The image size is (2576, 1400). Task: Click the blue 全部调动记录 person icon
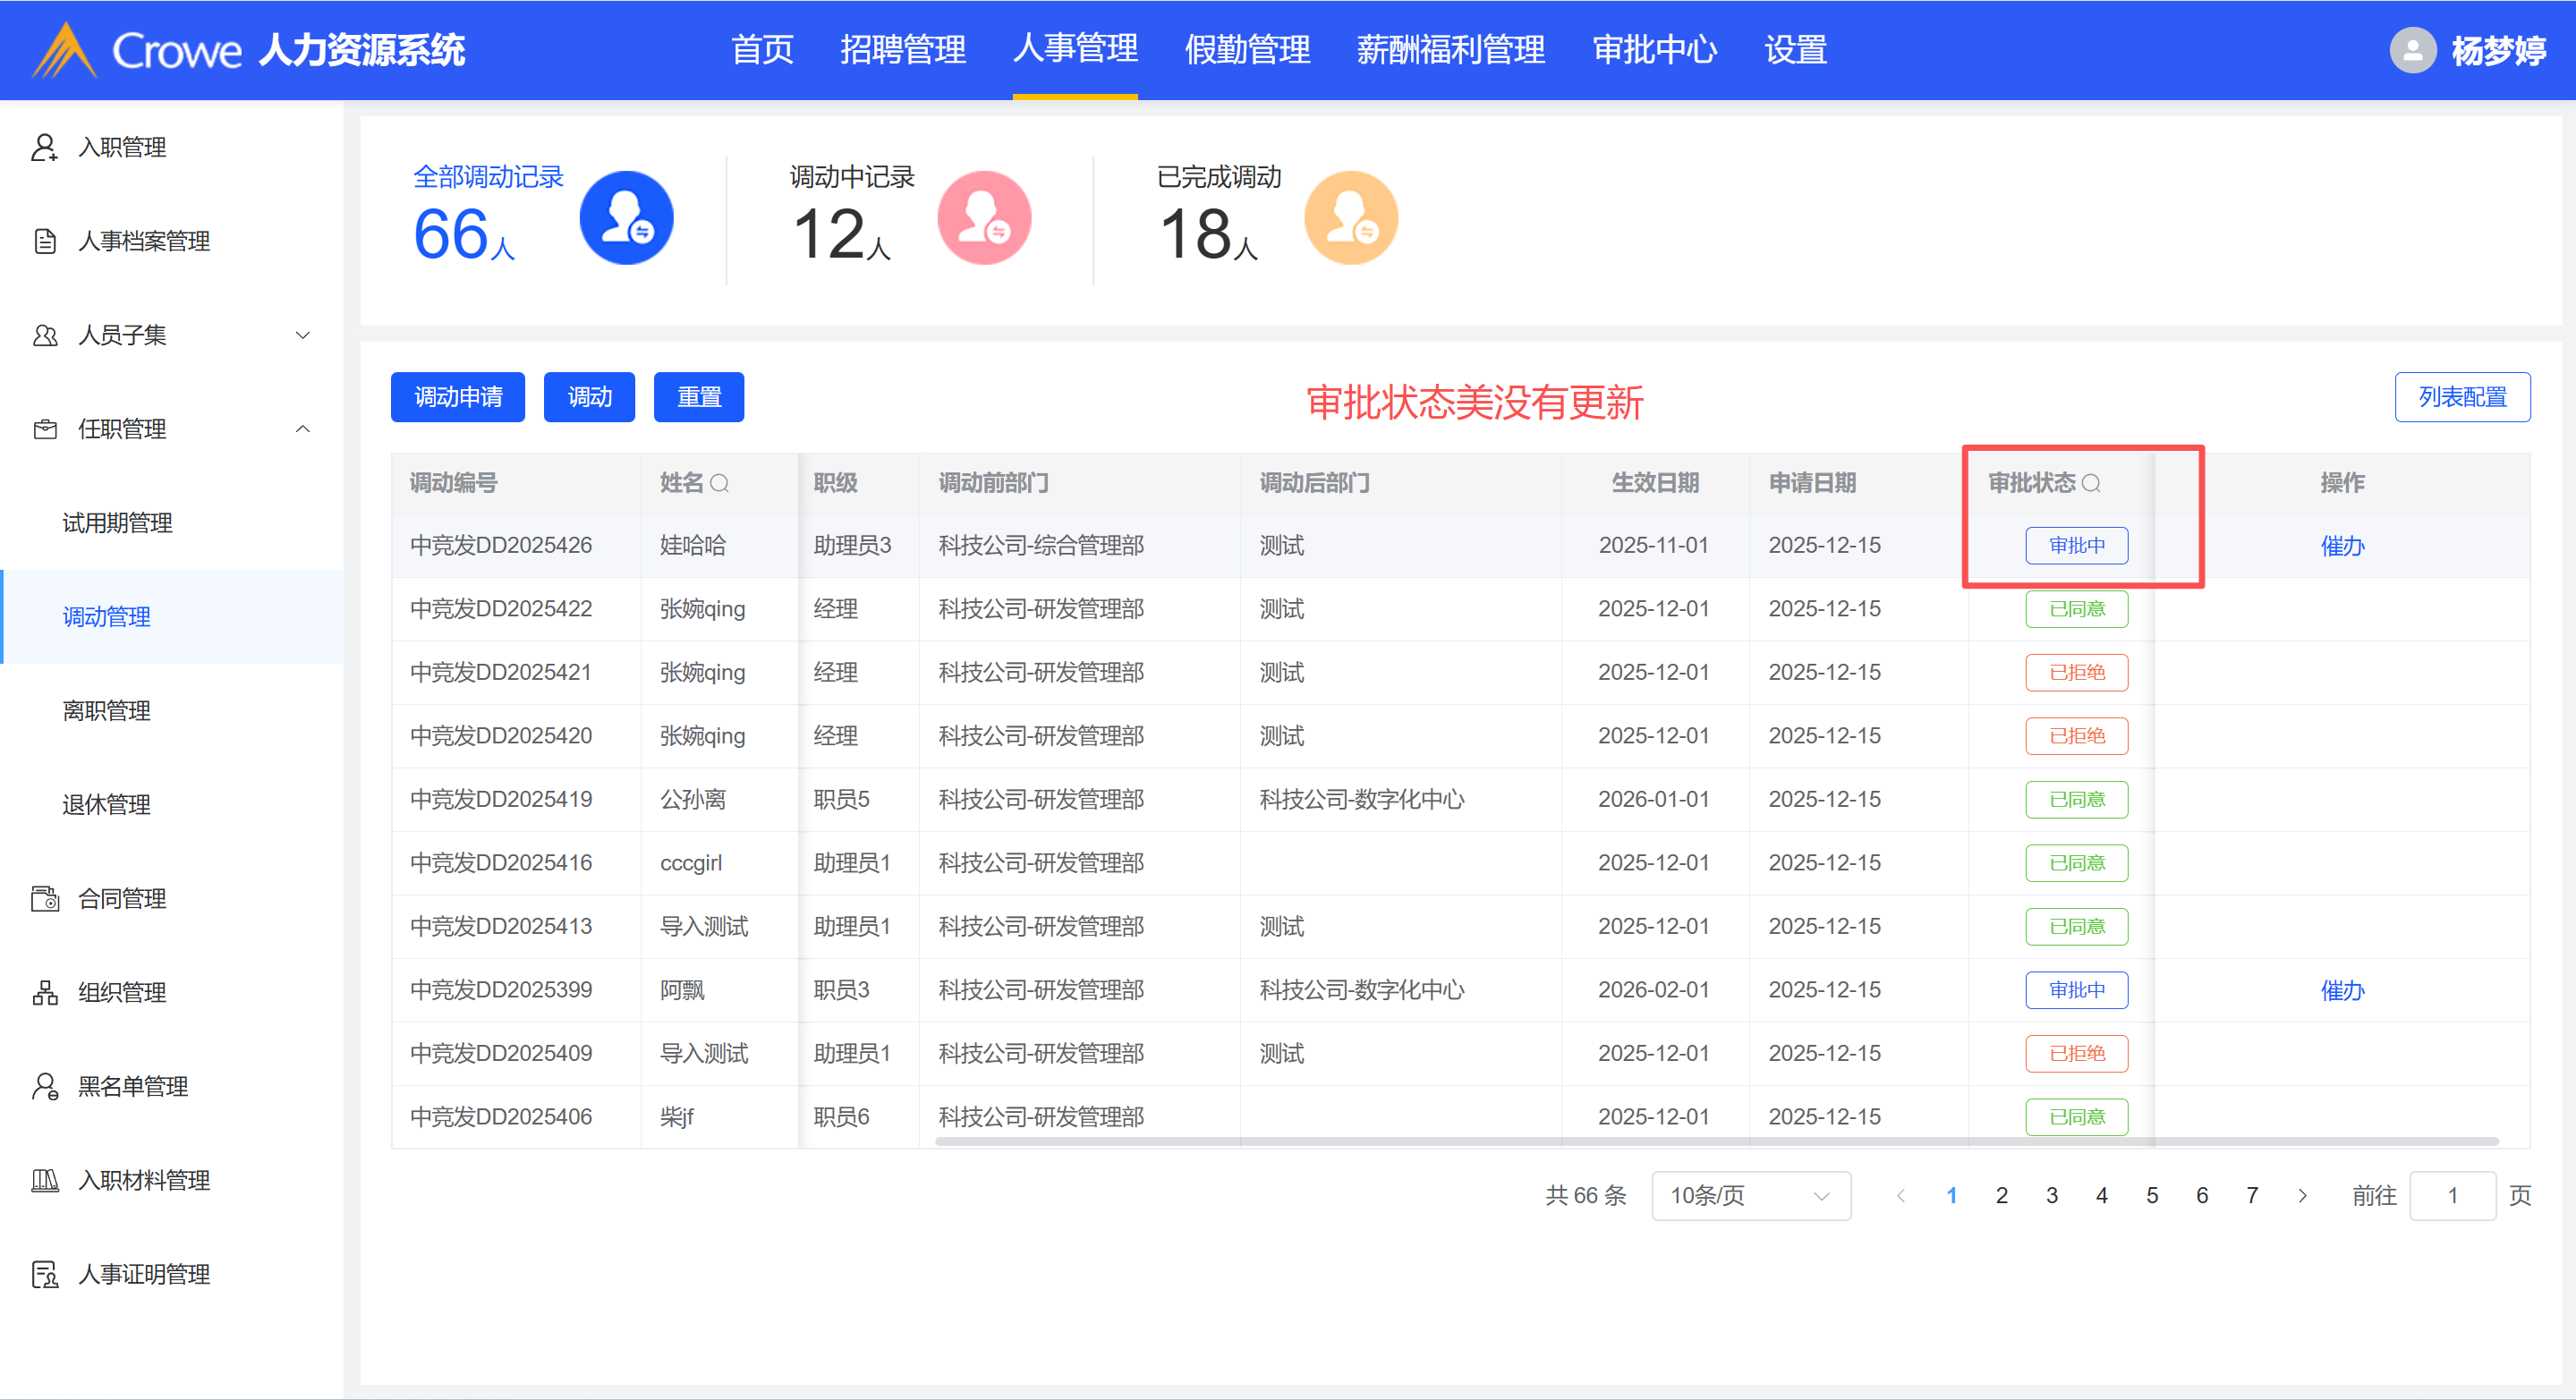[x=626, y=218]
